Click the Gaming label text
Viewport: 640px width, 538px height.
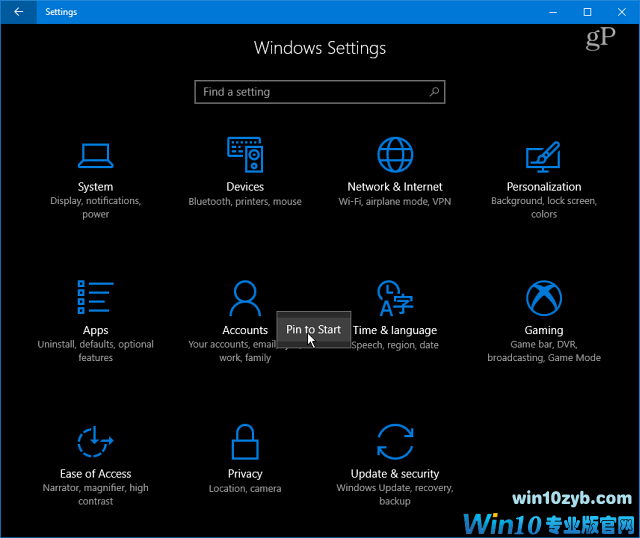click(x=544, y=330)
